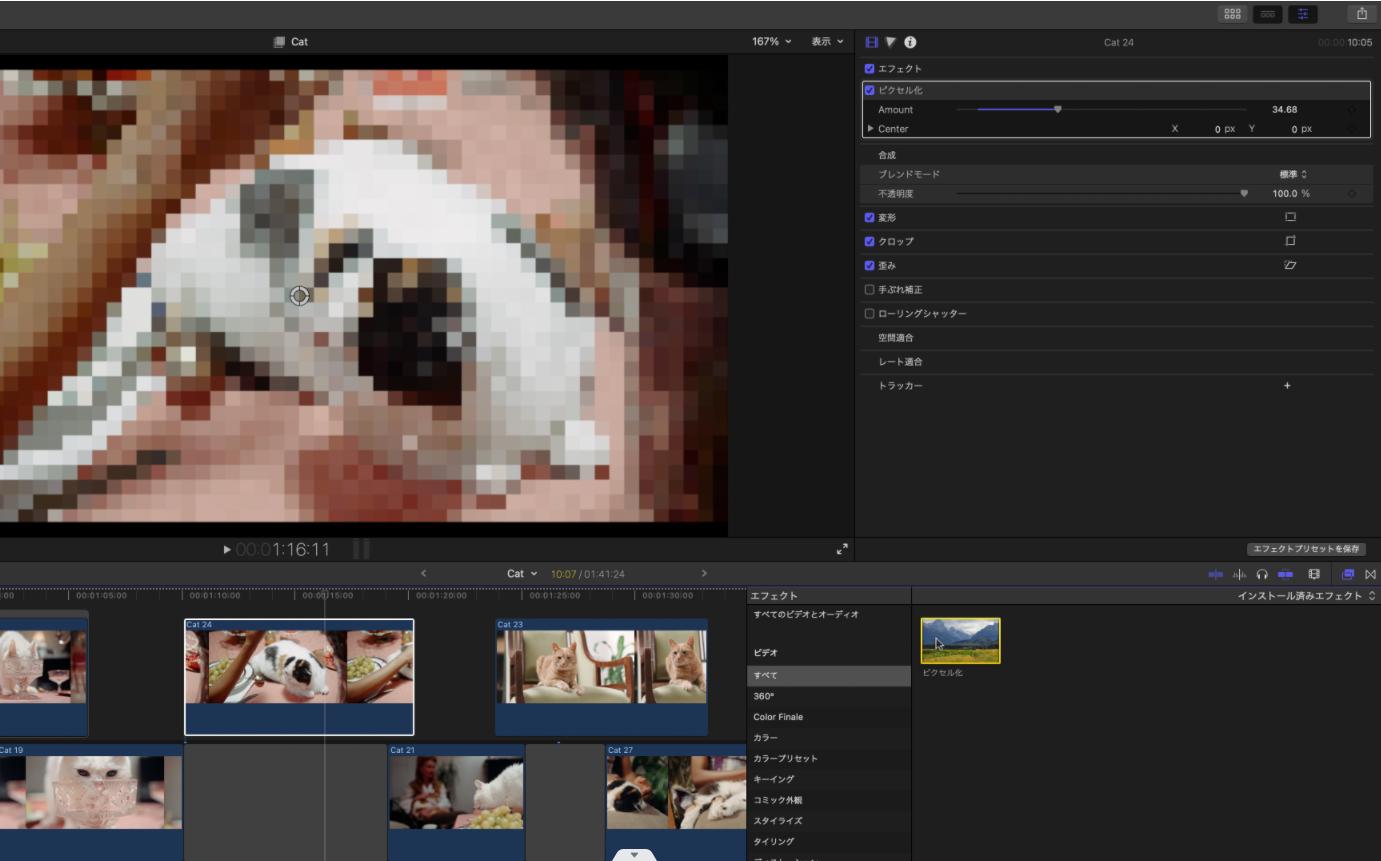
Task: Enable the 手ぶれ補正 stabilization checkbox
Action: 869,290
